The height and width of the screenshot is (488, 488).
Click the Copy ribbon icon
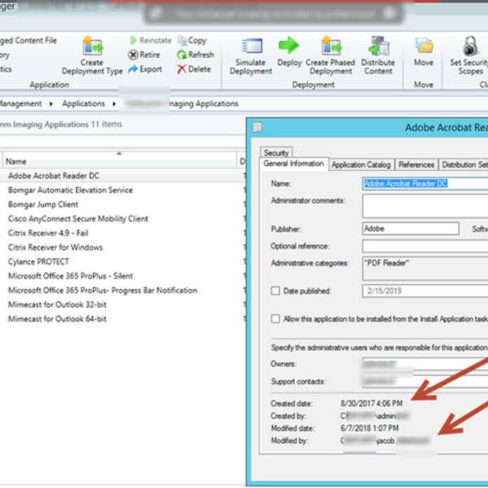point(182,41)
